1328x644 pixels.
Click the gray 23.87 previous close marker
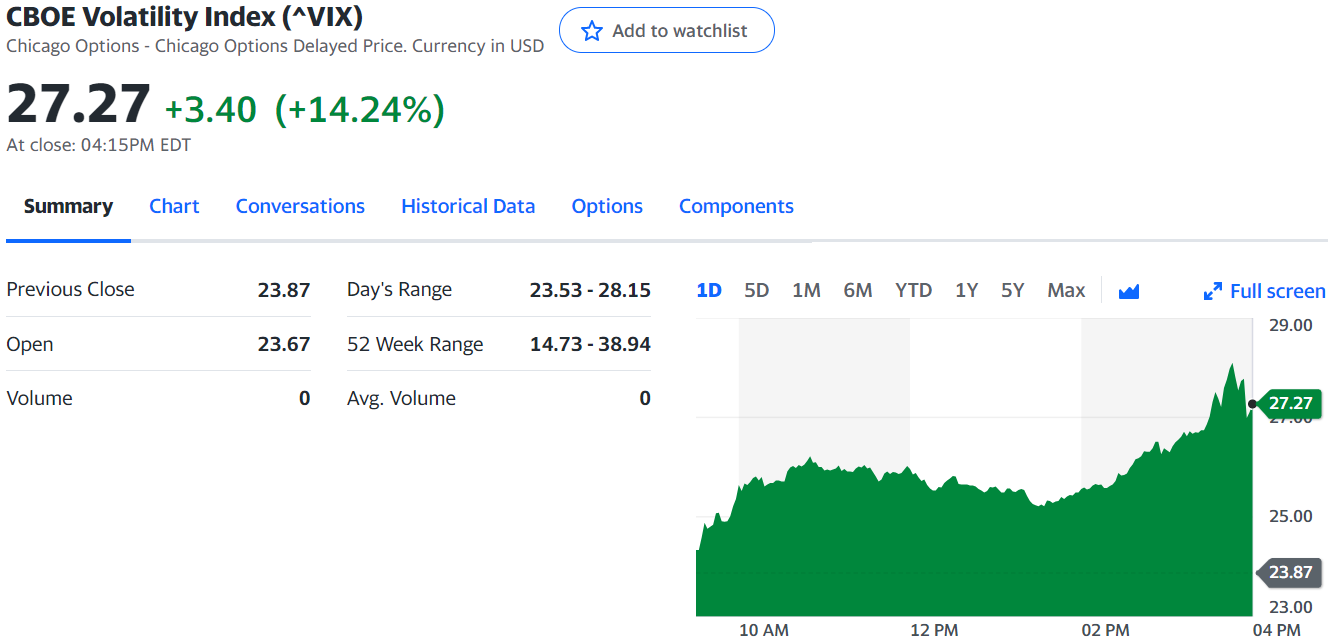1289,572
